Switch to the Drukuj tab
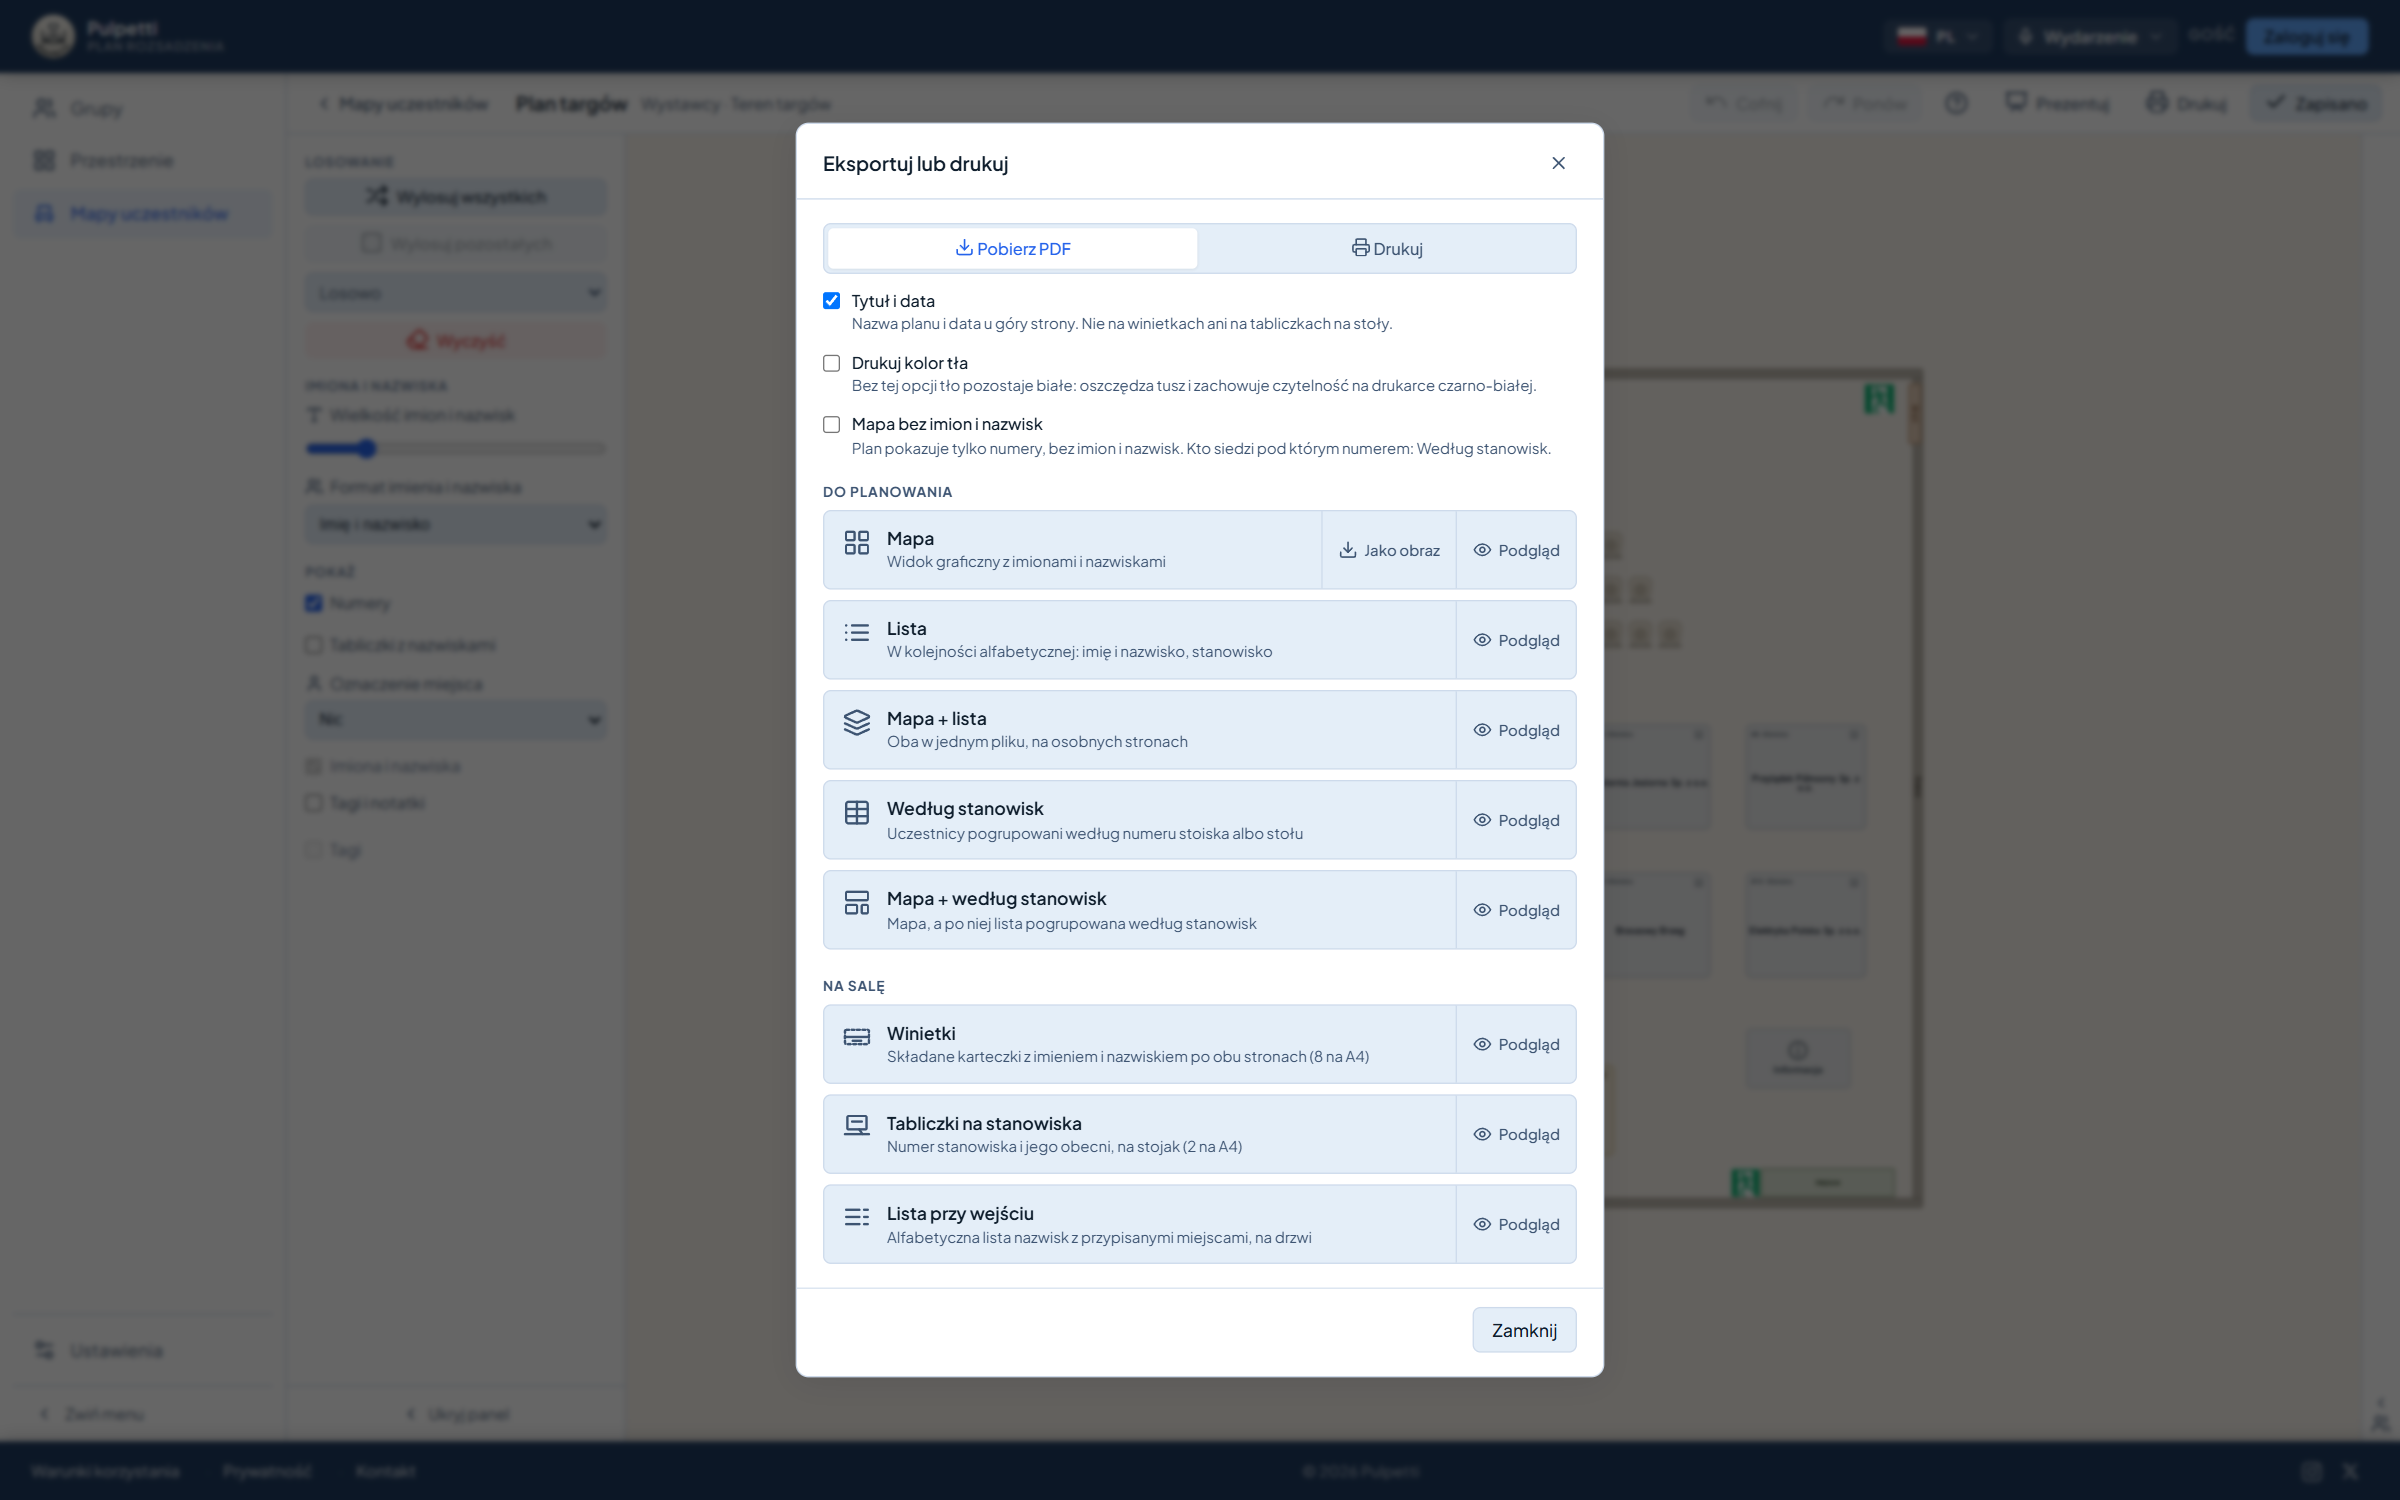The height and width of the screenshot is (1500, 2400). pyautogui.click(x=1386, y=249)
